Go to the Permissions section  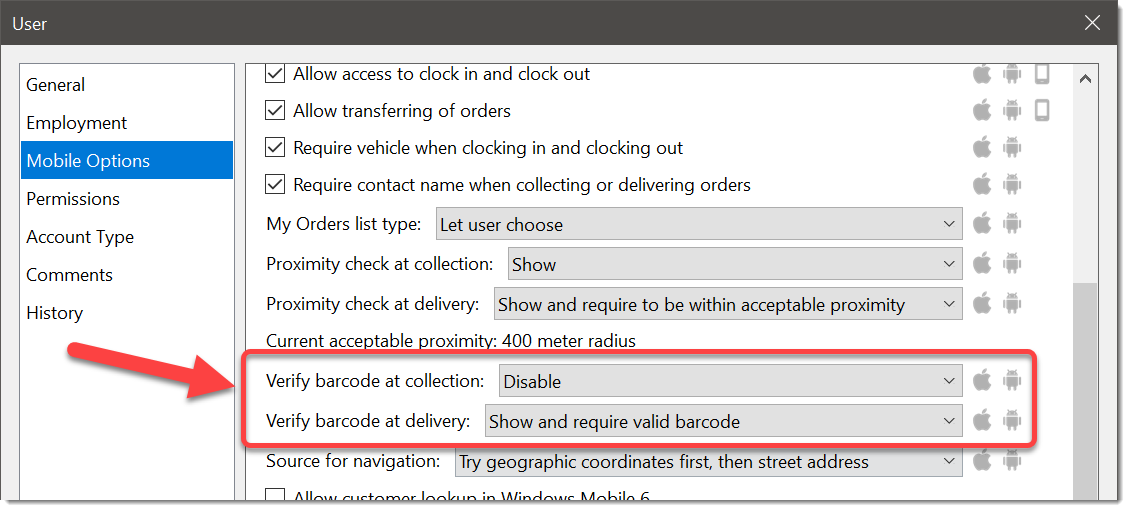127,199
